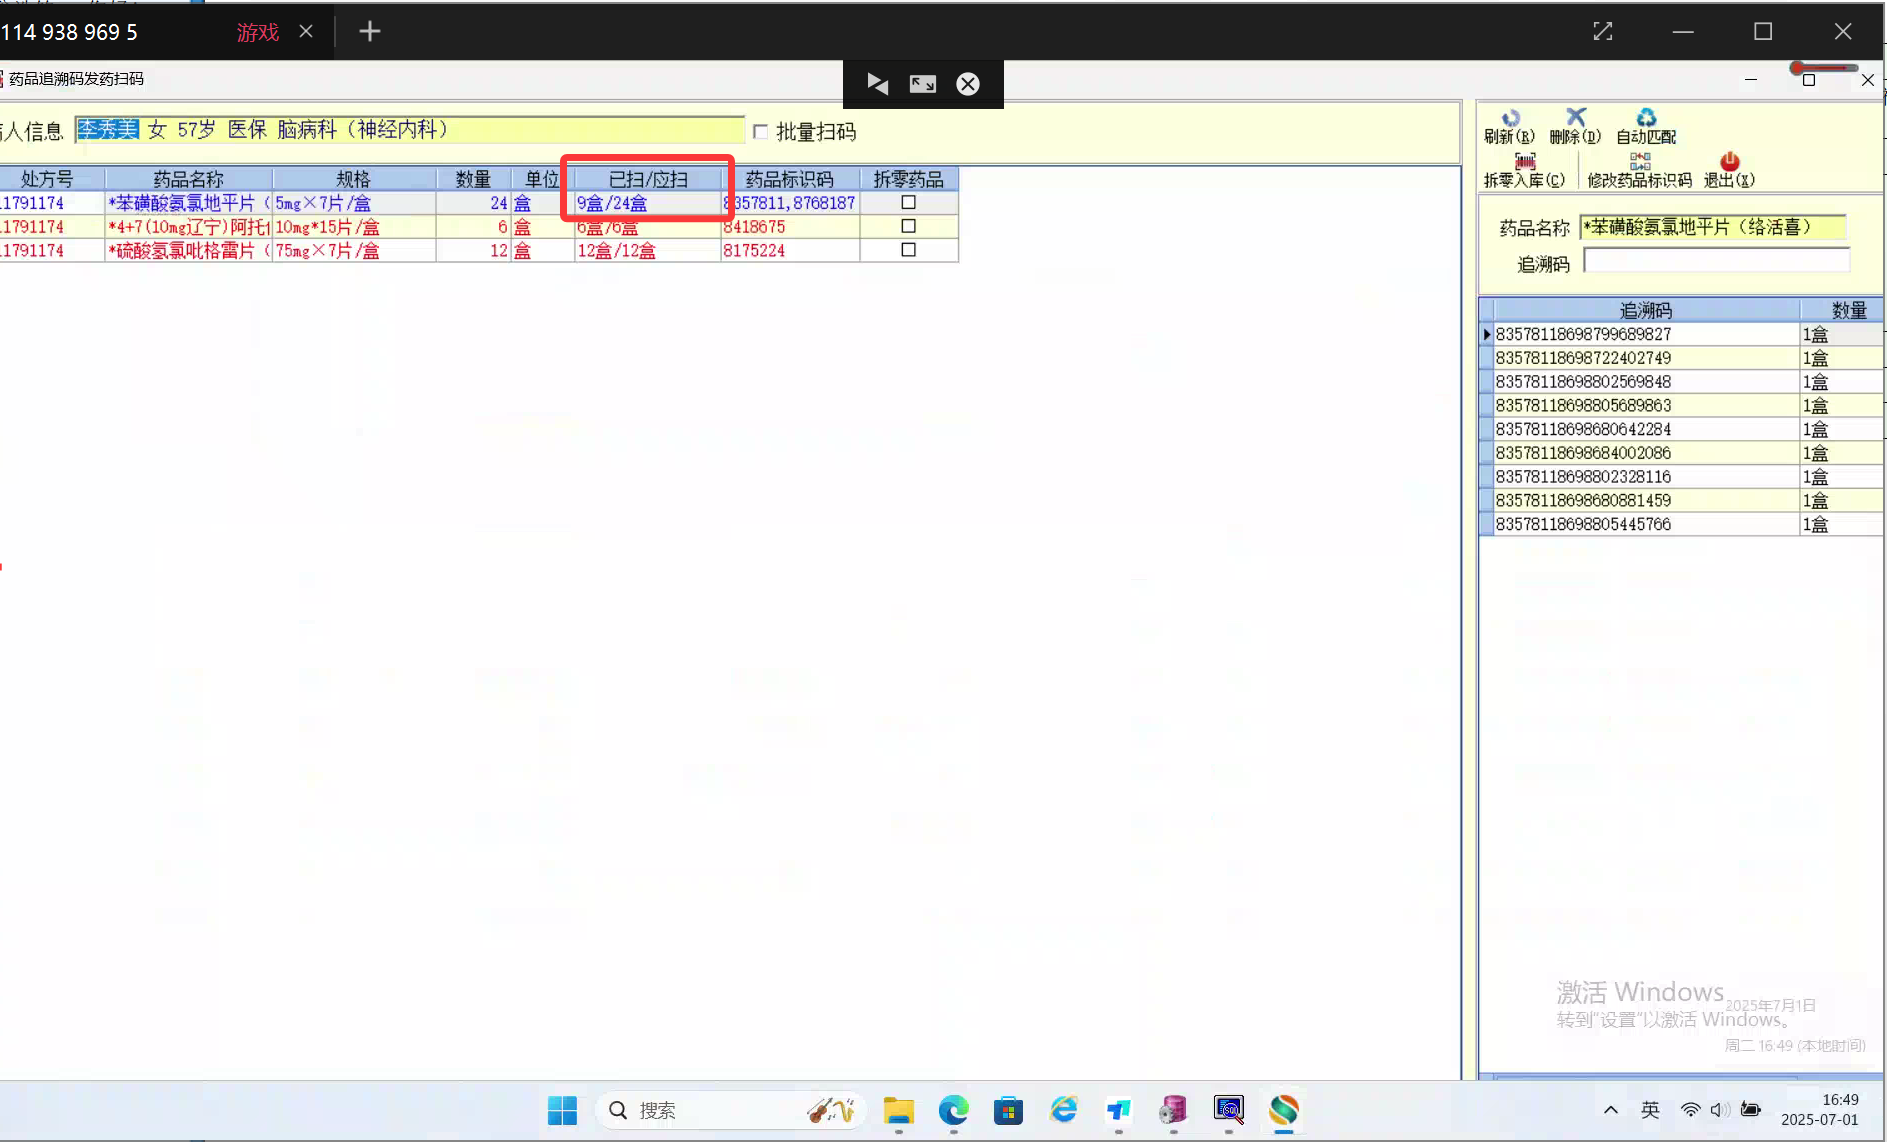Image resolution: width=1887 pixels, height=1142 pixels.
Task: Click the circled X in the remote toolbar
Action: point(968,84)
